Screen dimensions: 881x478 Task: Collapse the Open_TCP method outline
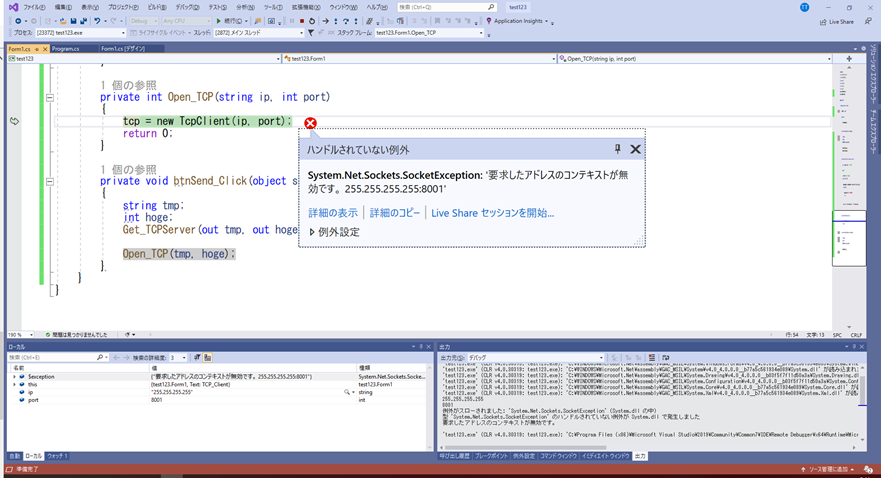click(49, 97)
